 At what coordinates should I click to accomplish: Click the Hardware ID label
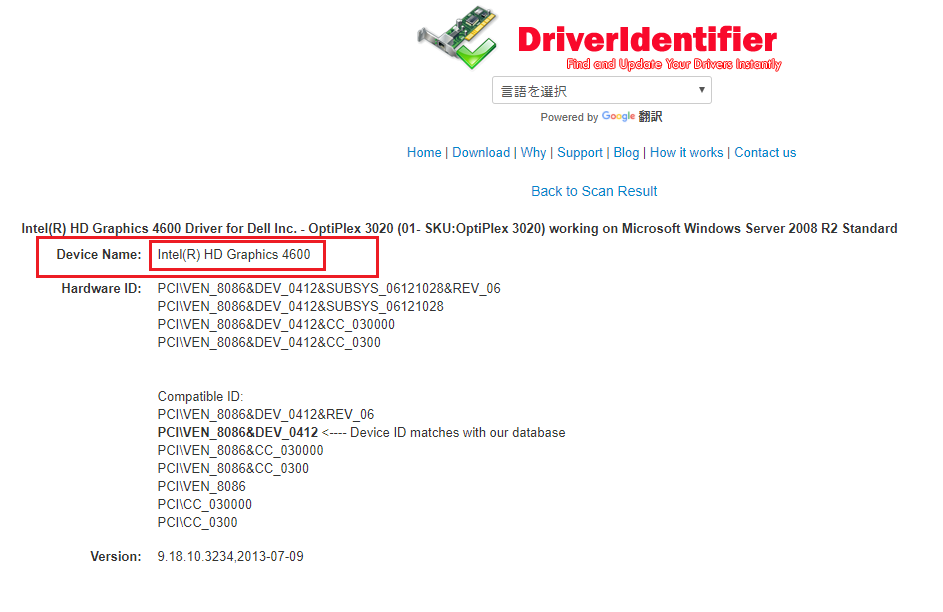(101, 289)
